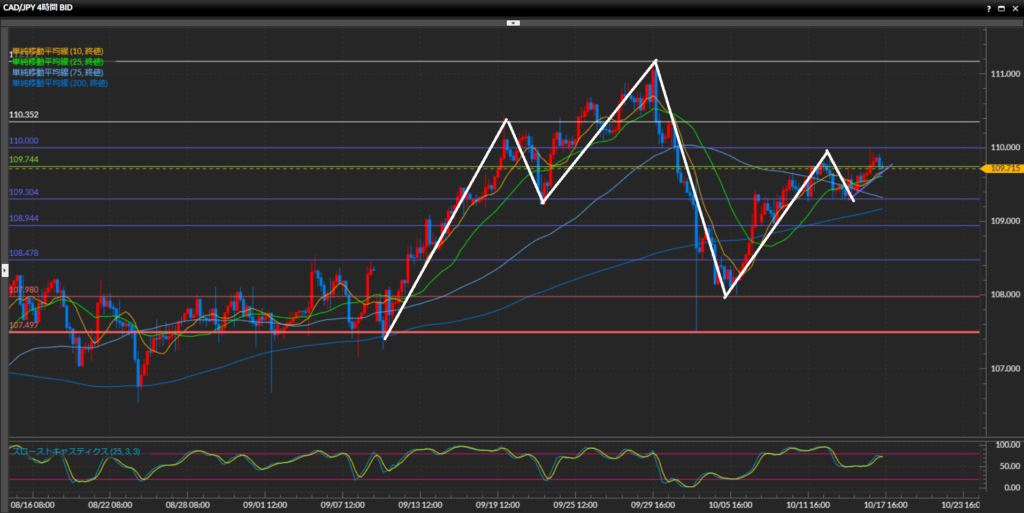
Task: Select the 200-period moving average label
Action: click(x=59, y=84)
